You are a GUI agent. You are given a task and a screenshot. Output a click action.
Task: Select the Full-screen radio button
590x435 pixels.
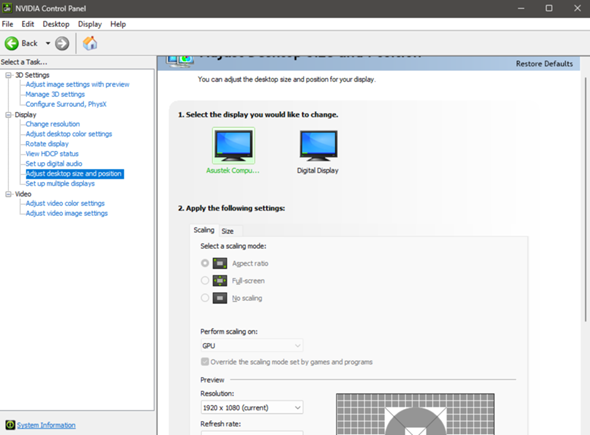point(205,280)
